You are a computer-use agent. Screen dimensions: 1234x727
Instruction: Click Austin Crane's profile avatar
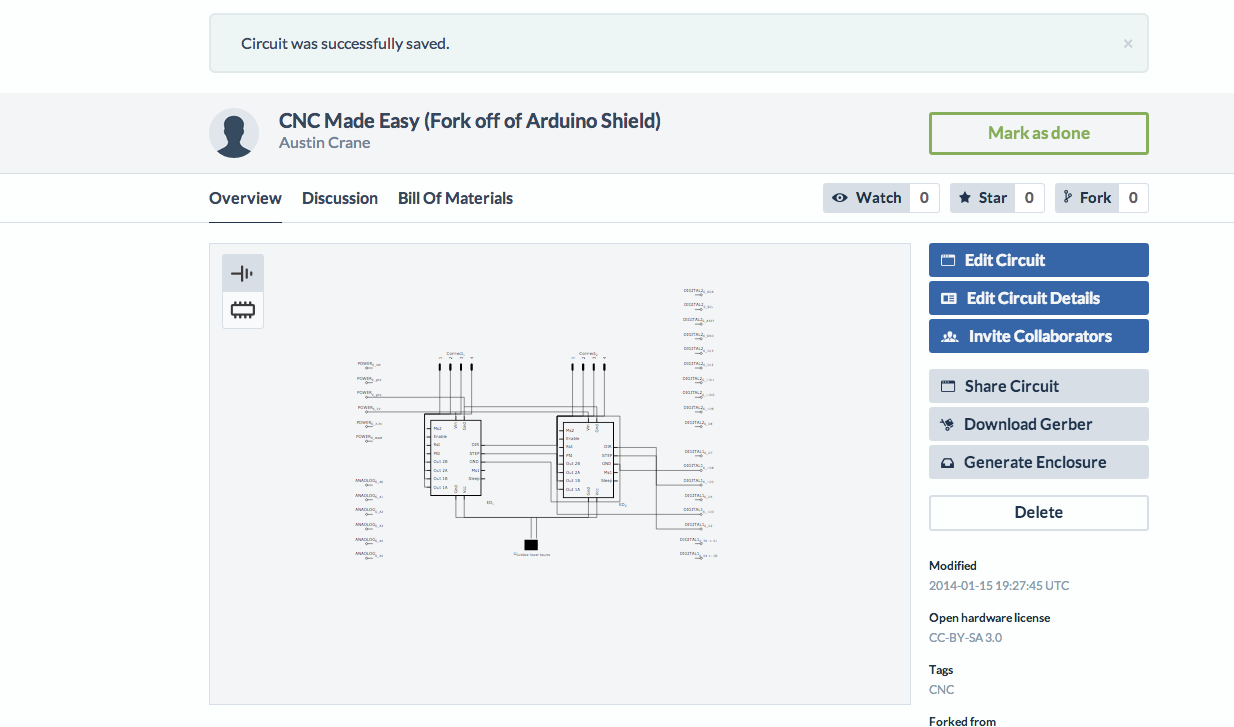[x=233, y=132]
